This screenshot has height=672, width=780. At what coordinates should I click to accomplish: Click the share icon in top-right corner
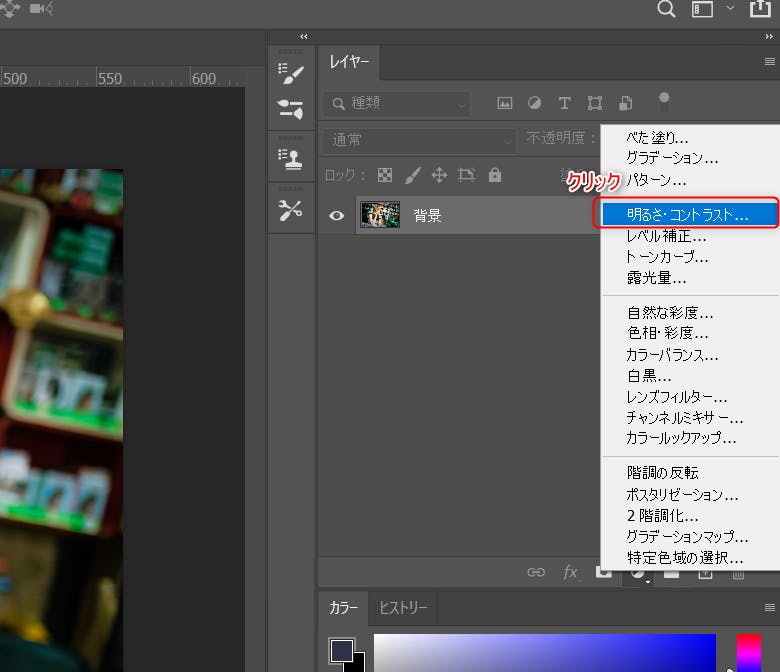pyautogui.click(x=761, y=10)
